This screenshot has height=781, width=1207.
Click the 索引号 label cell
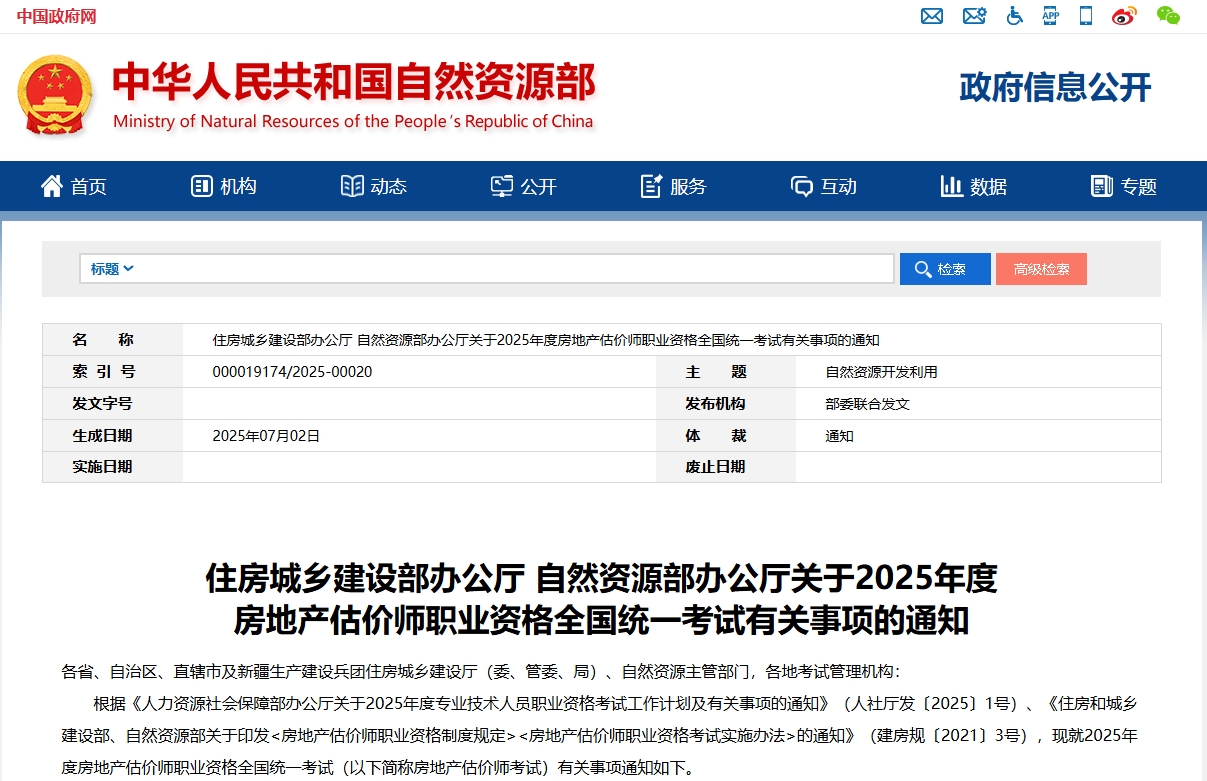click(x=112, y=372)
